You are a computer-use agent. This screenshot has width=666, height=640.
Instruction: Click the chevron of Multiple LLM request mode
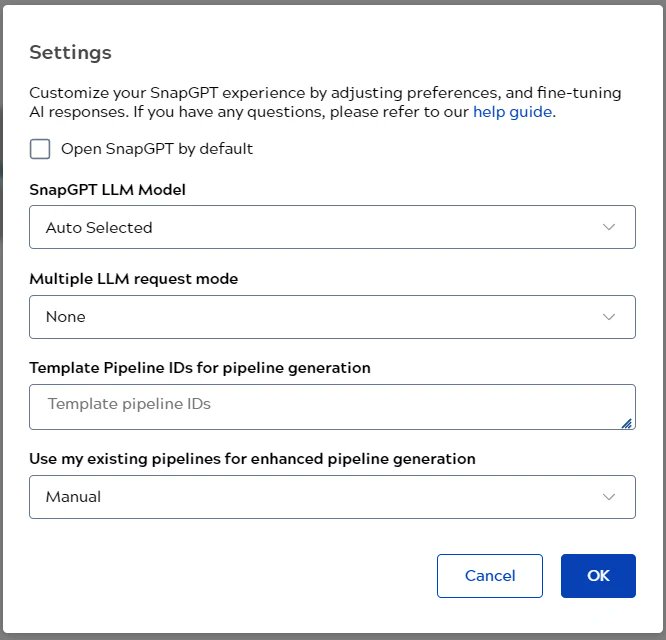tap(609, 317)
